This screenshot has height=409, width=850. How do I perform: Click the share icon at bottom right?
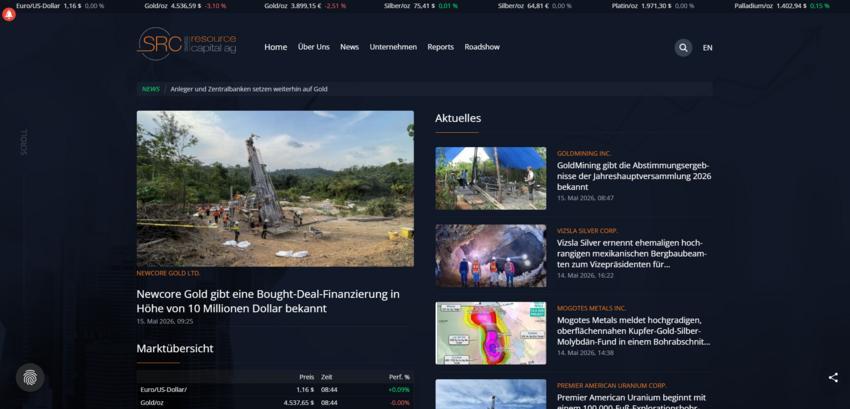(833, 378)
